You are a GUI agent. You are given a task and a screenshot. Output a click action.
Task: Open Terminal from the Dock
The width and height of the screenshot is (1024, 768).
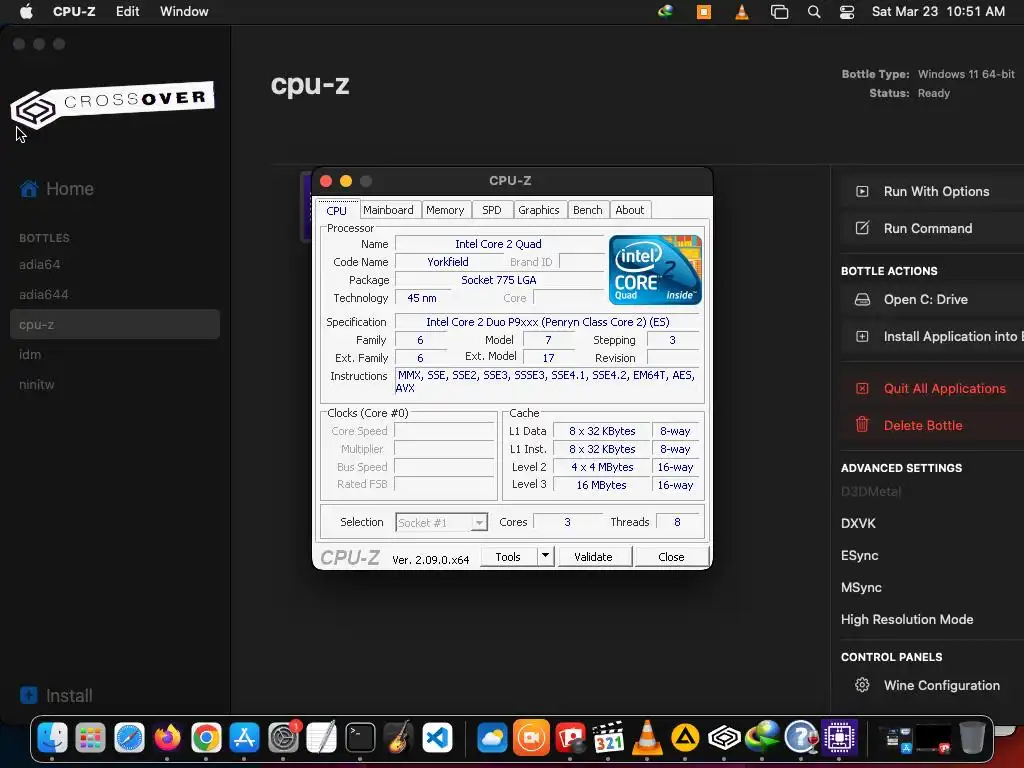(360, 738)
